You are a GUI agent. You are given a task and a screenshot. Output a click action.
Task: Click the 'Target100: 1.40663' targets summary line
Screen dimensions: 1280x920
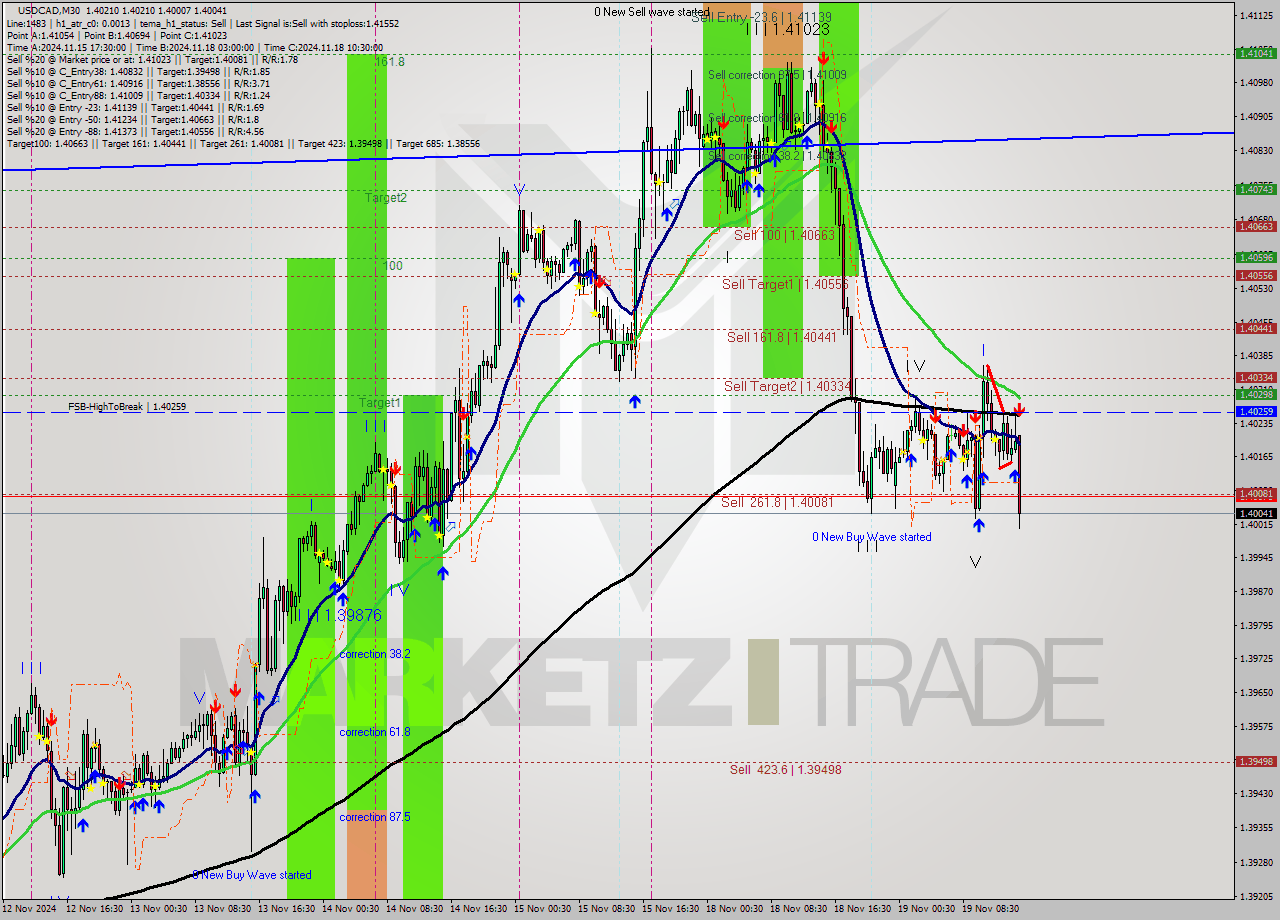point(243,143)
